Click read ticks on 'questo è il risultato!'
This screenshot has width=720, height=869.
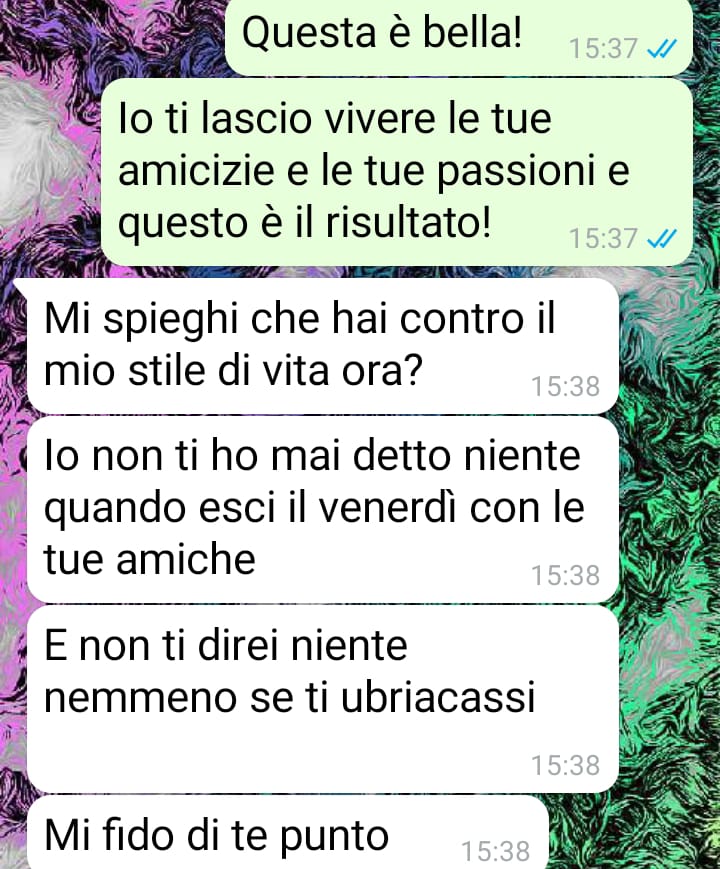[662, 239]
